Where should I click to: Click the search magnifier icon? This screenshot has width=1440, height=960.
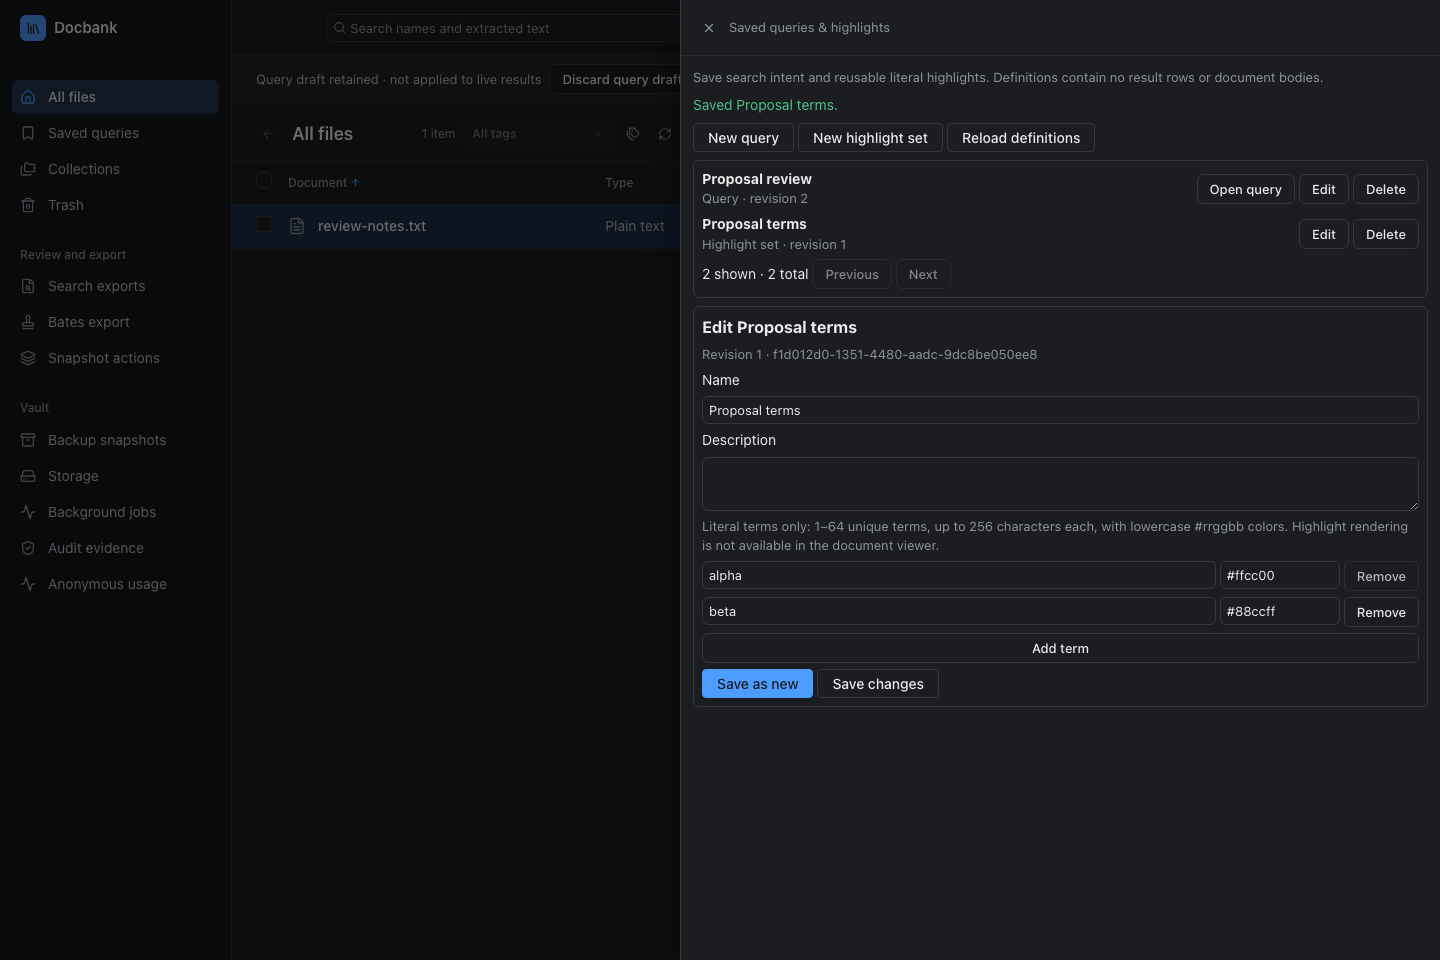pos(340,28)
